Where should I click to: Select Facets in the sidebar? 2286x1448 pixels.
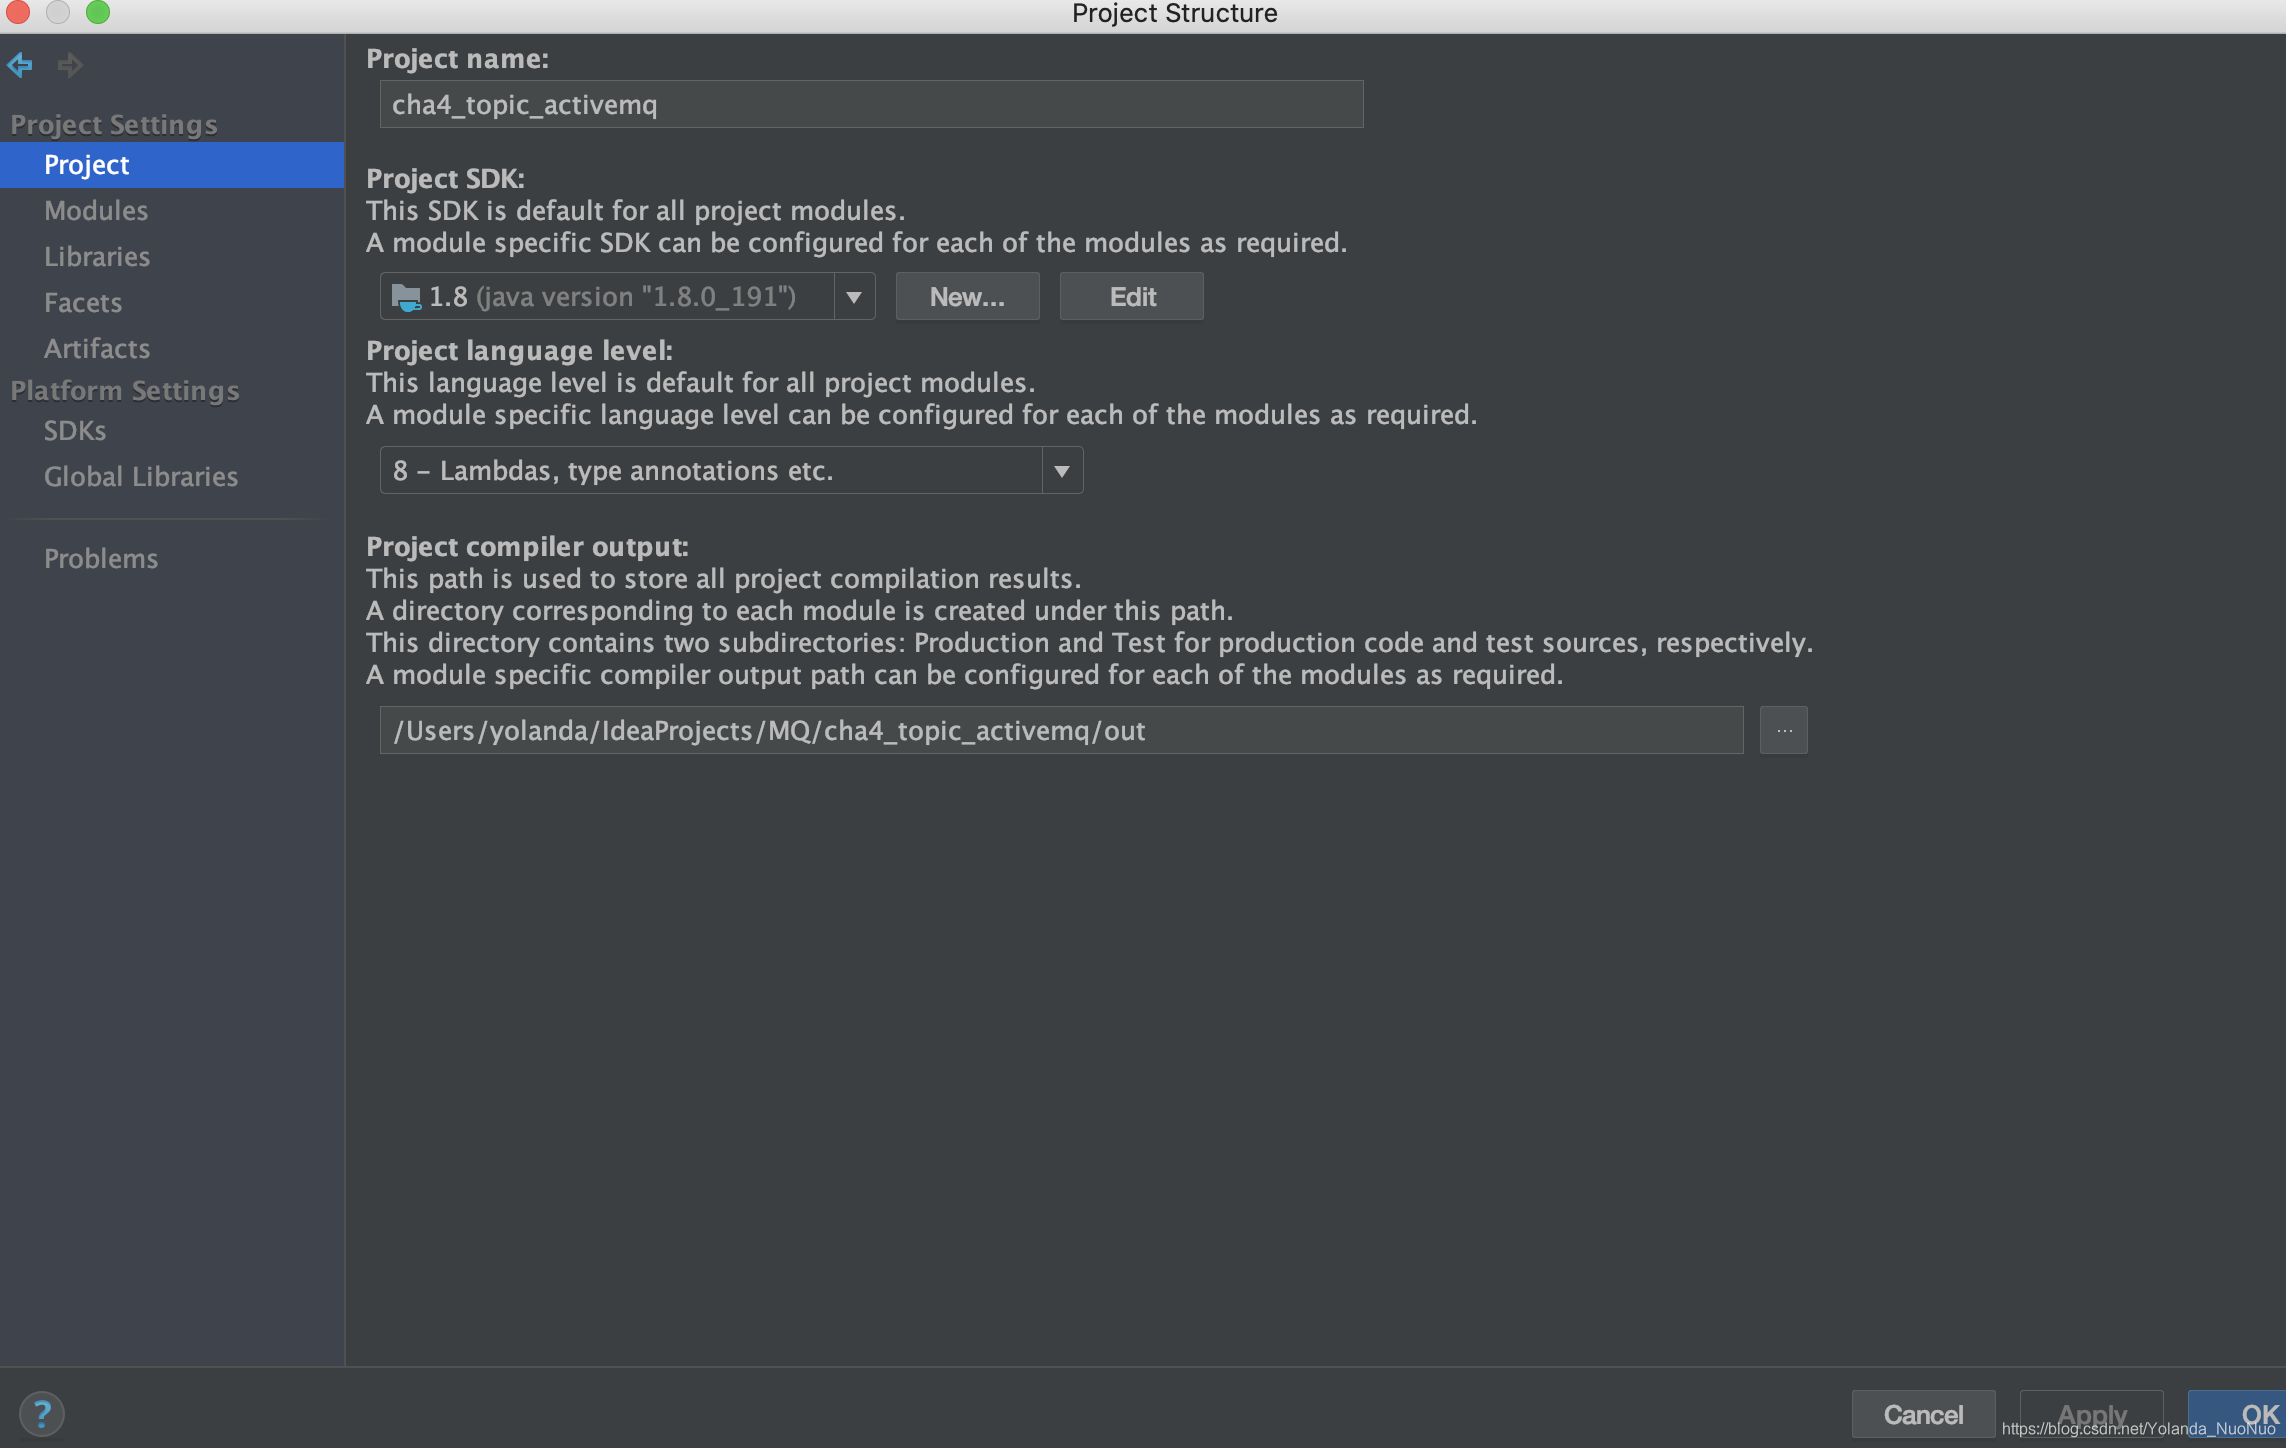click(83, 302)
